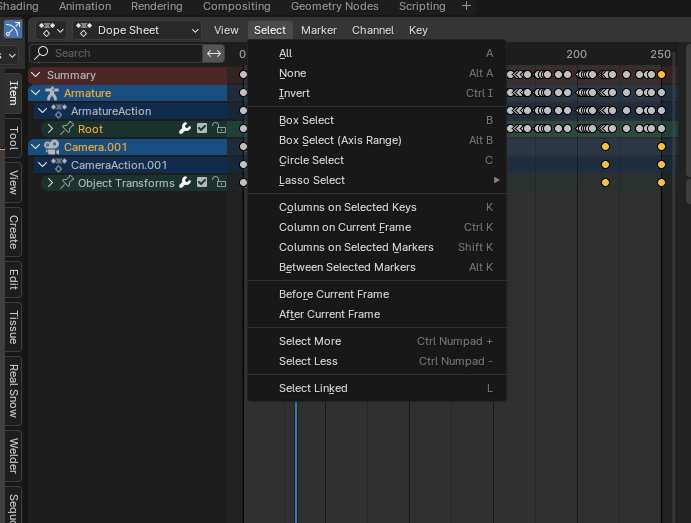Click the search filter swap-arrows button
This screenshot has height=523, width=691.
pyautogui.click(x=214, y=53)
